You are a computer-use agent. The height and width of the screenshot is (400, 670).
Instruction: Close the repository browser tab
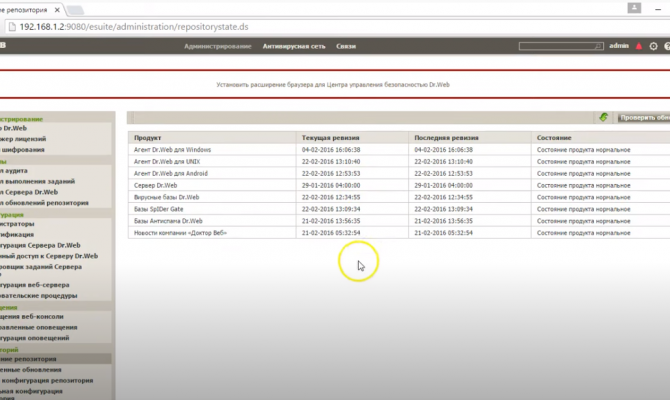click(57, 10)
